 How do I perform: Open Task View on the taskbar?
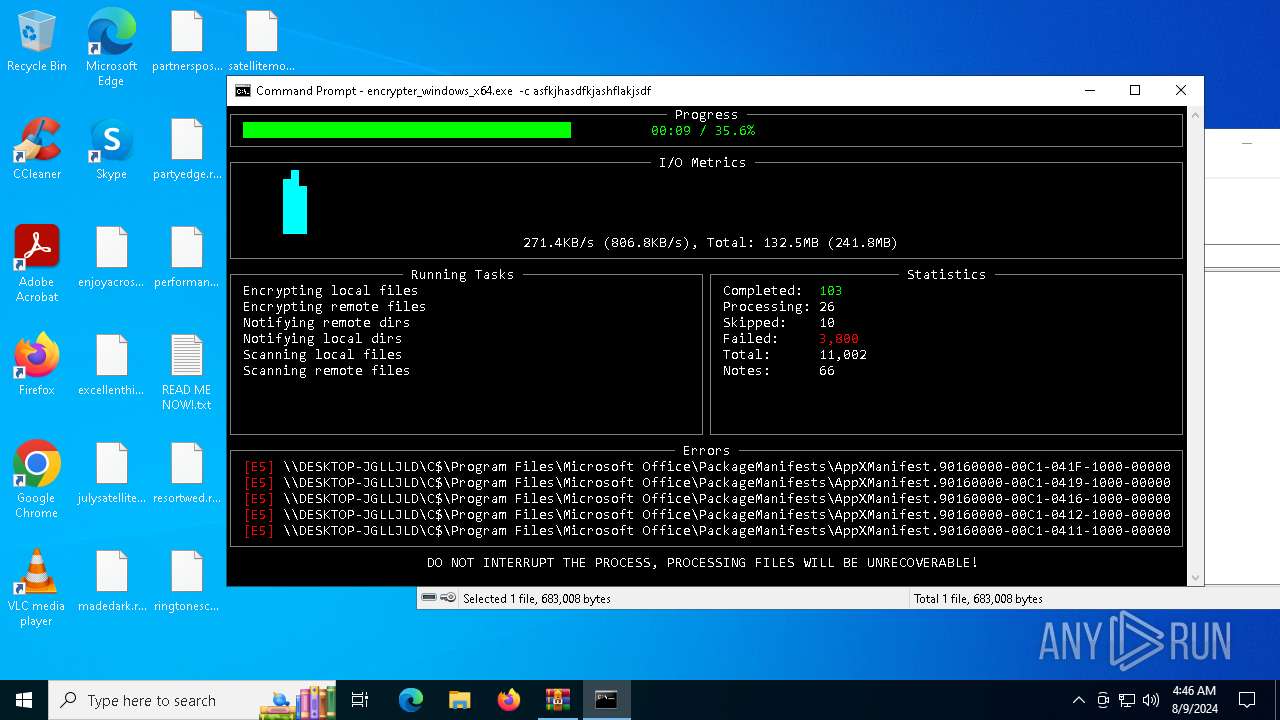[360, 700]
